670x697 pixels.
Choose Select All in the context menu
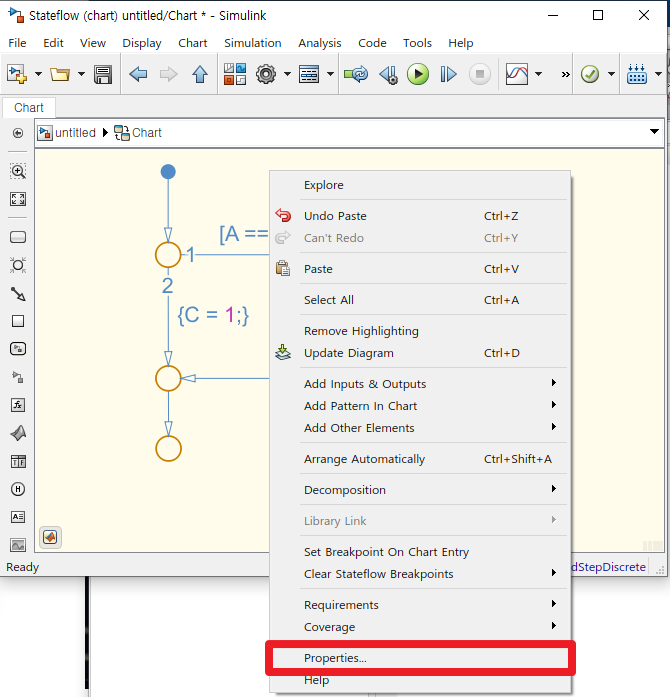tap(420, 300)
